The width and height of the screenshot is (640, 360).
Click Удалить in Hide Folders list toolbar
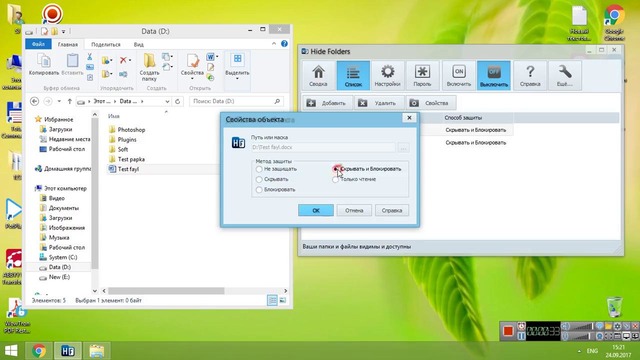[x=378, y=103]
